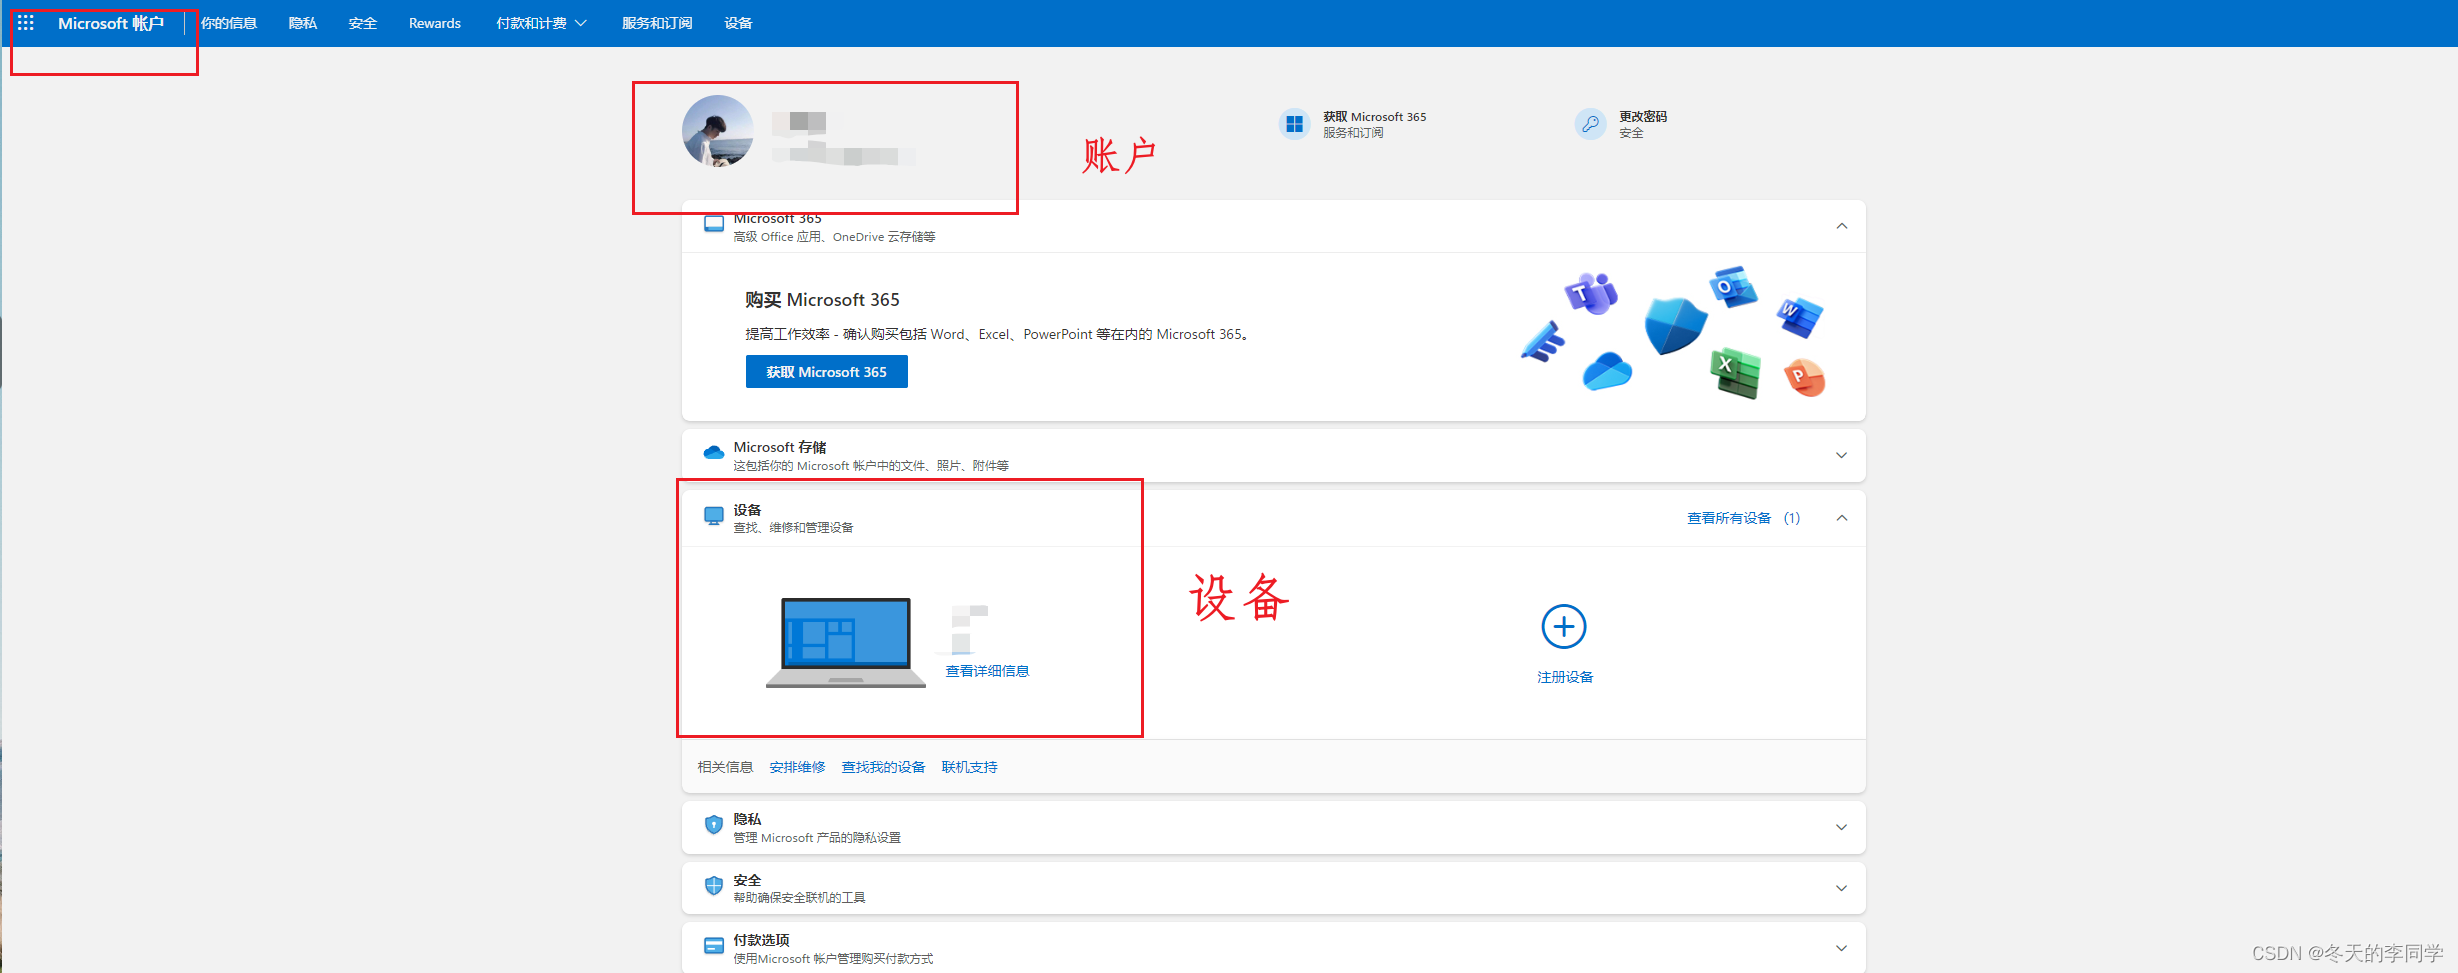Click the Microsoft 存储 section title

[780, 447]
